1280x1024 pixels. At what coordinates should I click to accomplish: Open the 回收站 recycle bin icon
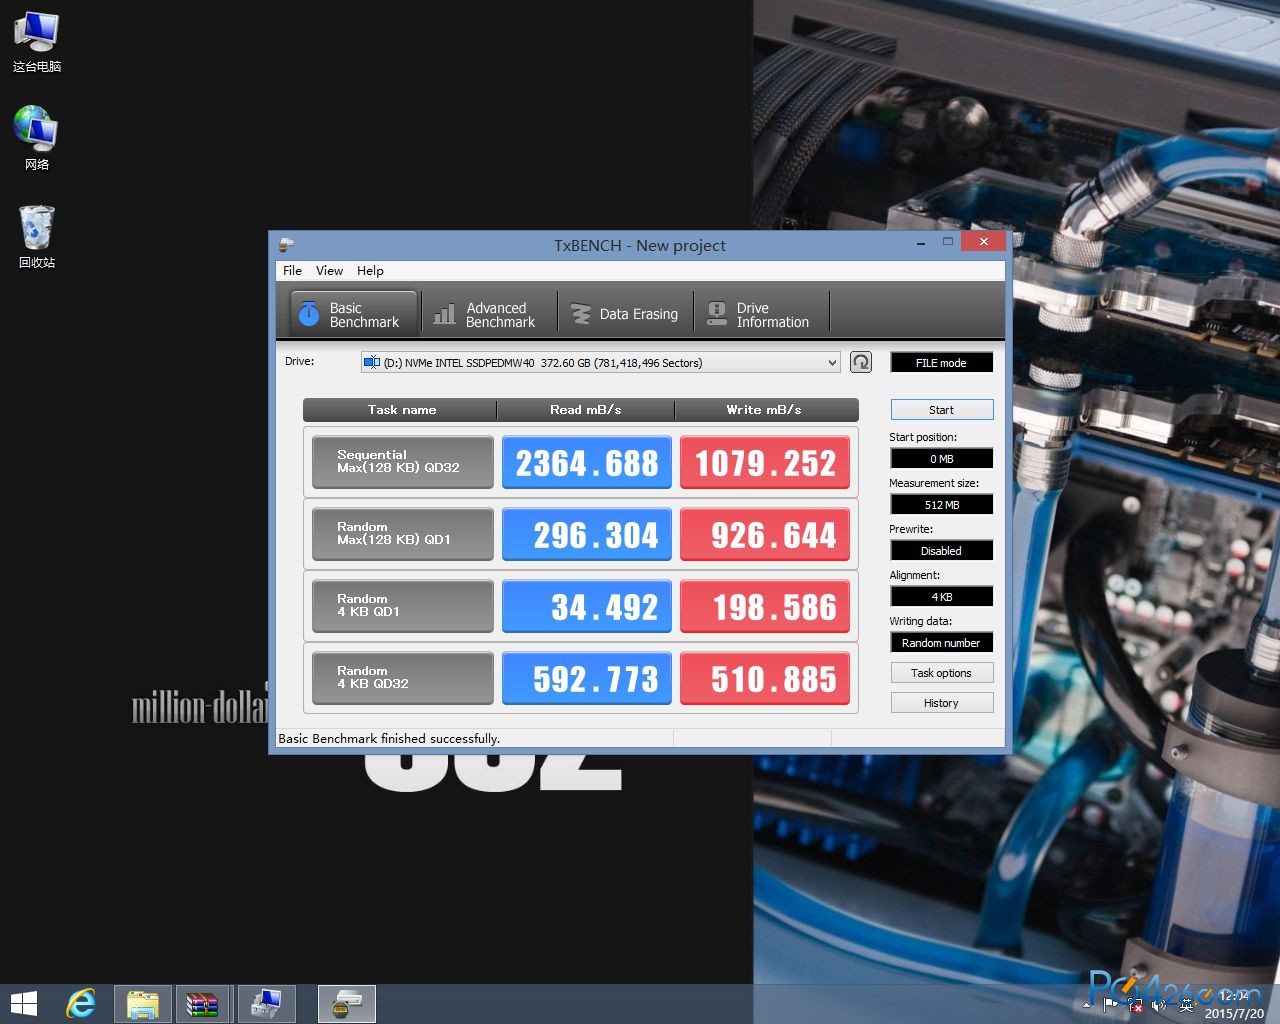click(37, 236)
